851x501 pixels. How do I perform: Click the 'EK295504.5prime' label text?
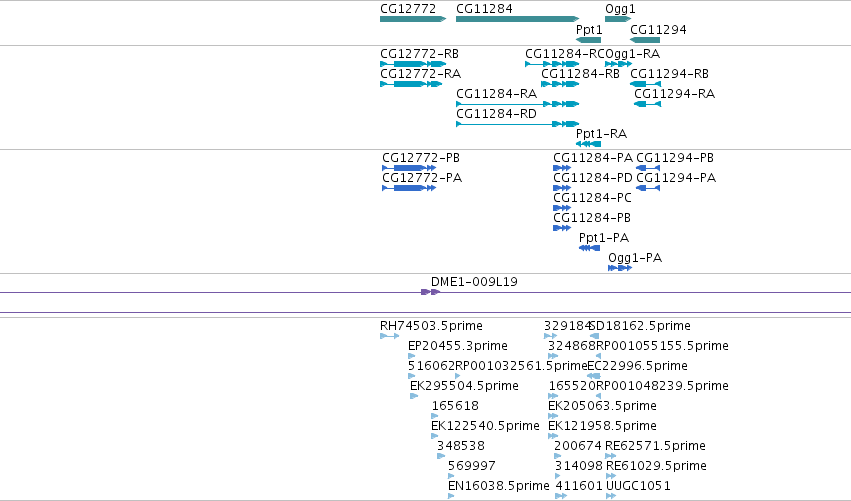[x=464, y=386]
